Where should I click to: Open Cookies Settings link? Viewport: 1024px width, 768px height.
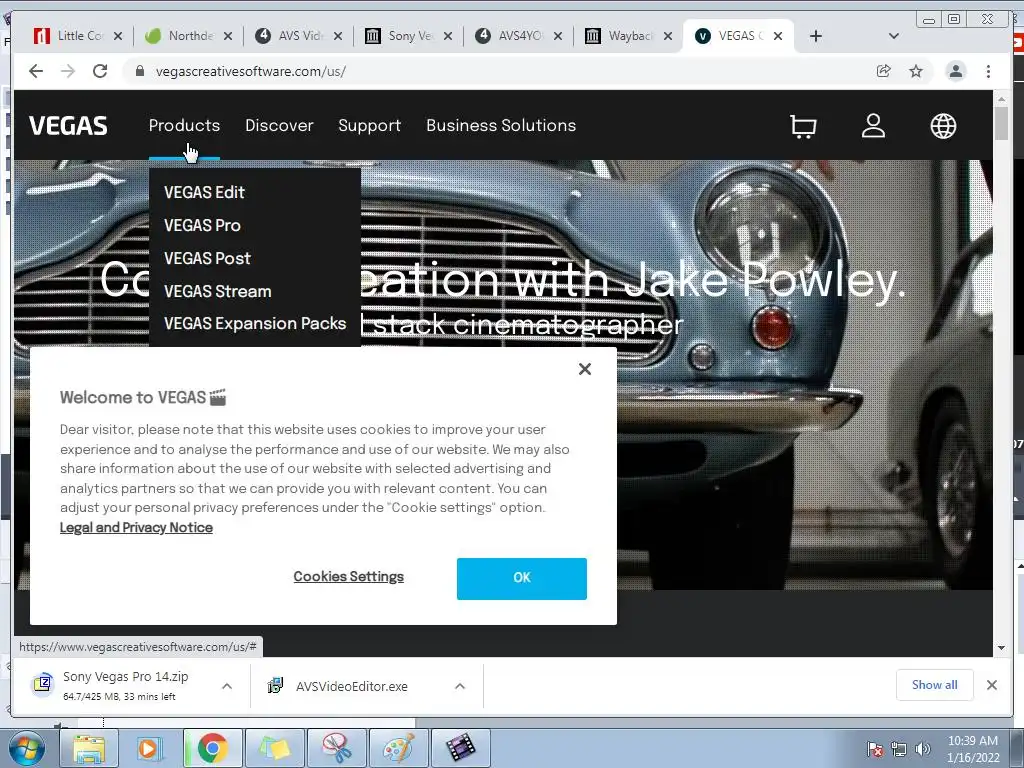(349, 577)
